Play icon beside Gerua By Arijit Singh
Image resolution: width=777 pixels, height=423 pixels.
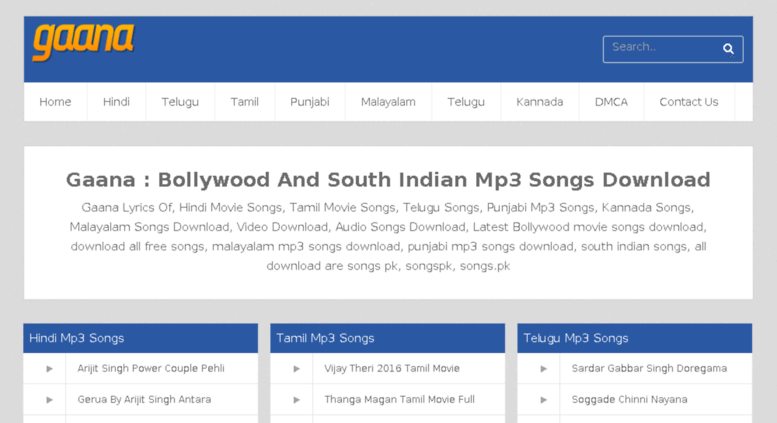coord(49,400)
